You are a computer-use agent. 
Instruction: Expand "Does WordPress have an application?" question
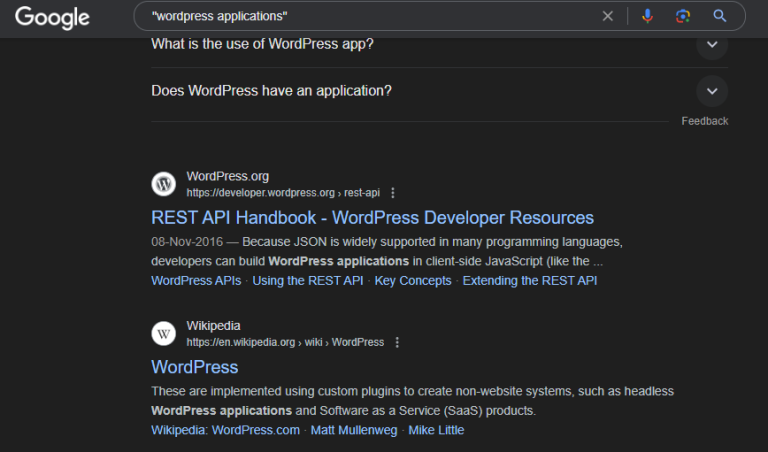[712, 91]
